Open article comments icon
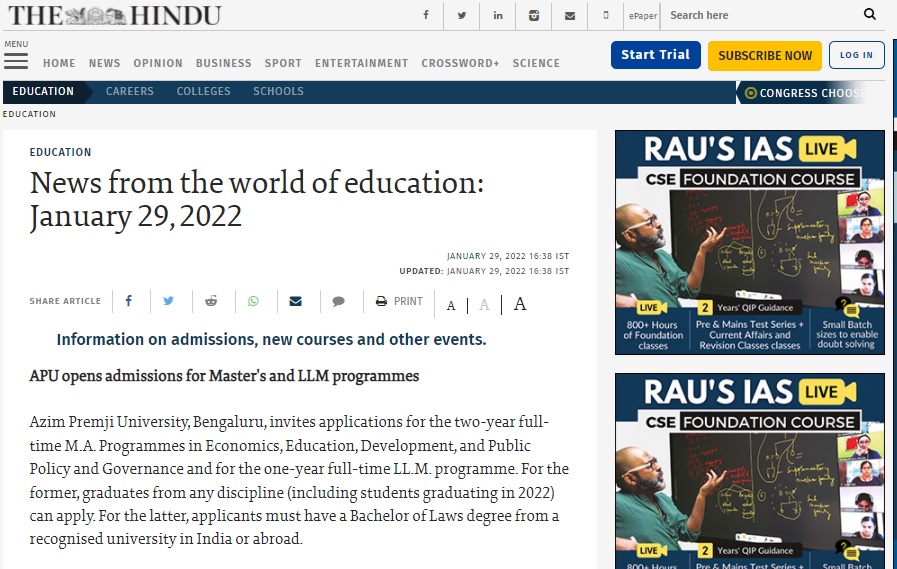 (339, 301)
